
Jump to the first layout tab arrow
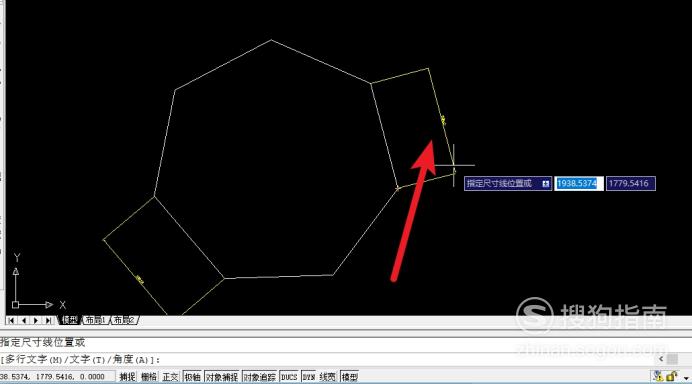(x=11, y=320)
